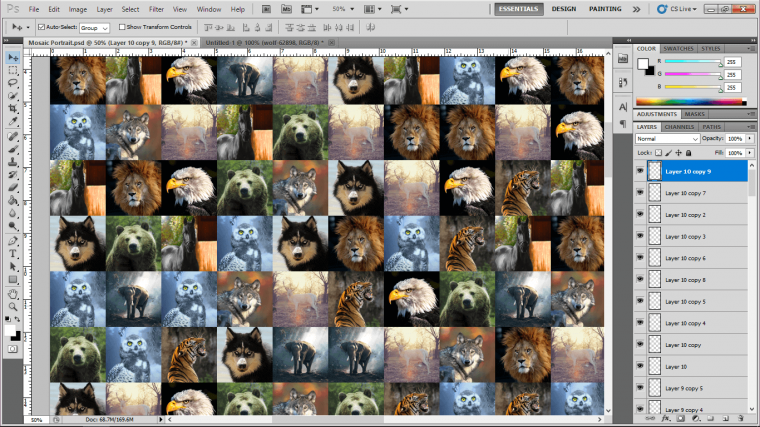The image size is (760, 427).
Task: Open the Auto-Select Group dropdown
Action: (x=94, y=28)
